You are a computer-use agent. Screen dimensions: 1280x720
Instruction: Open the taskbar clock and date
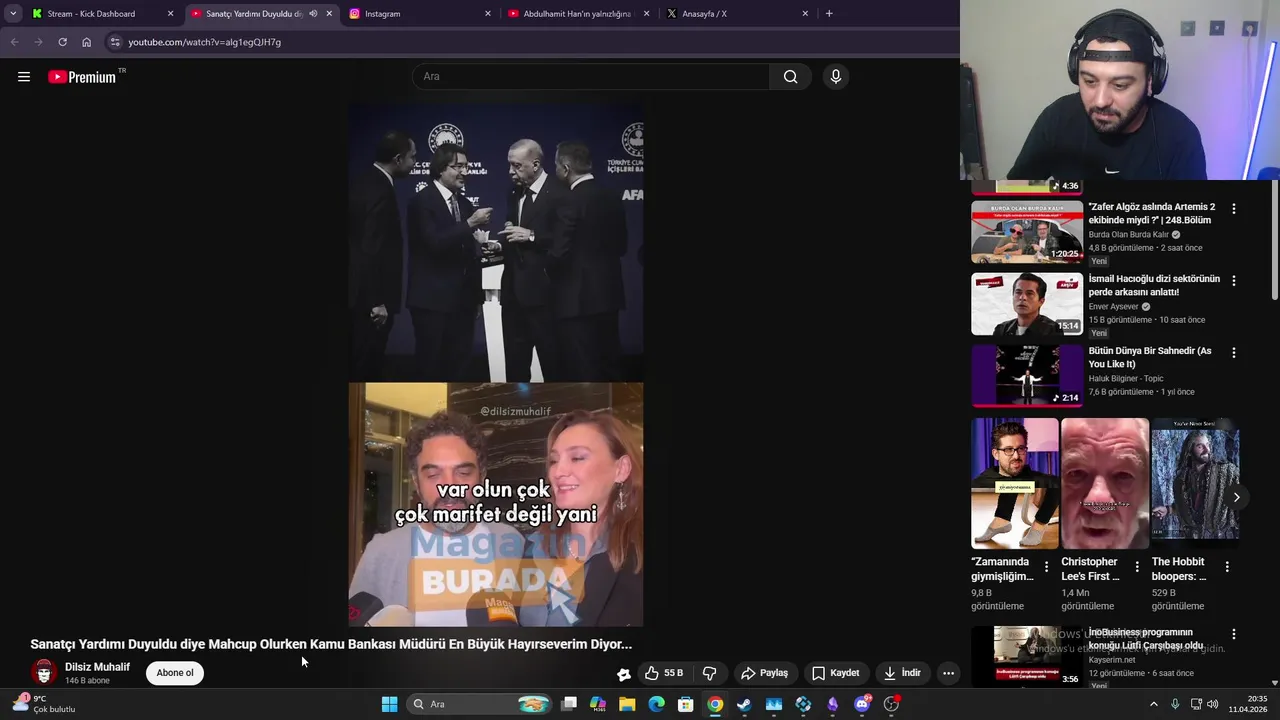(1249, 704)
